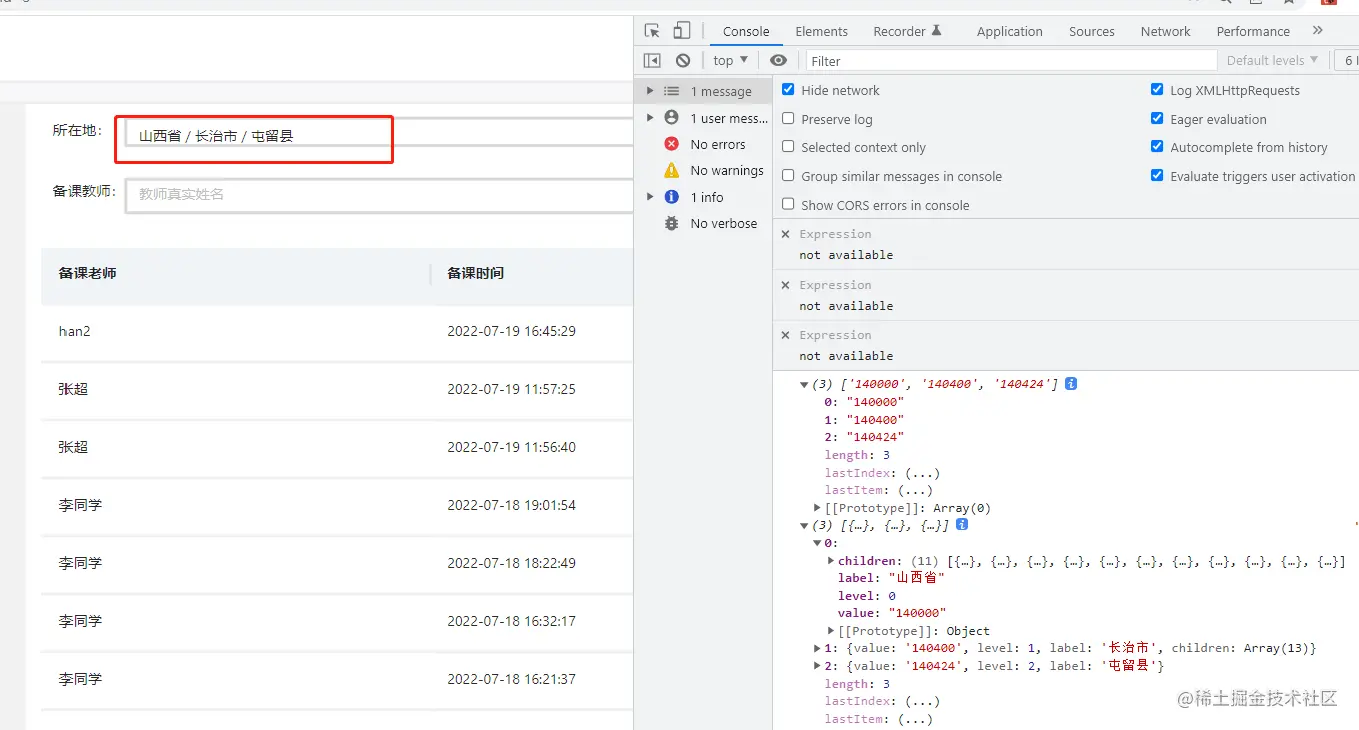Click the 2: "140424" array entry
The image size is (1359, 730).
point(864,437)
